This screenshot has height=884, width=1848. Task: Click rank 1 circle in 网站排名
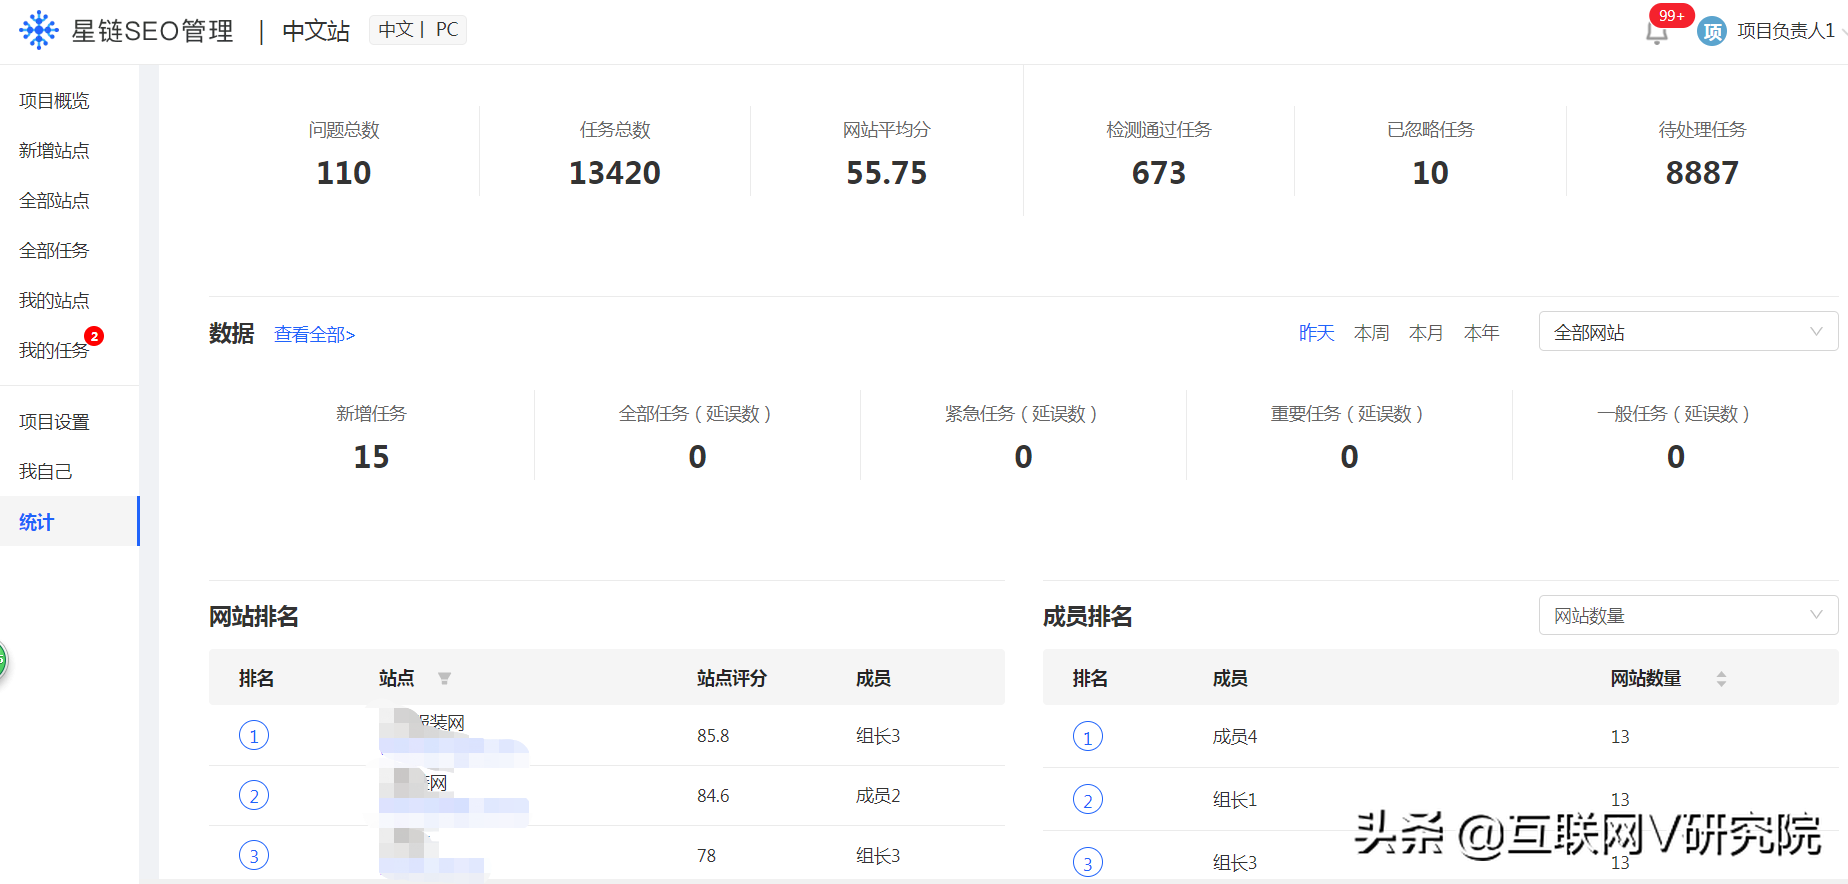[254, 736]
